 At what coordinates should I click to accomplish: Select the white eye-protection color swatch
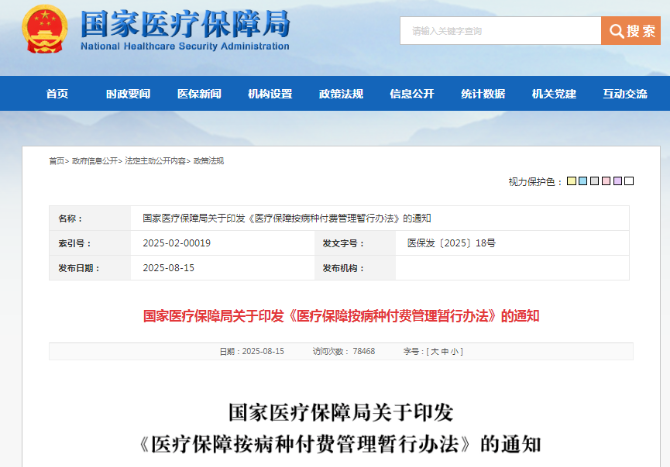[629, 181]
